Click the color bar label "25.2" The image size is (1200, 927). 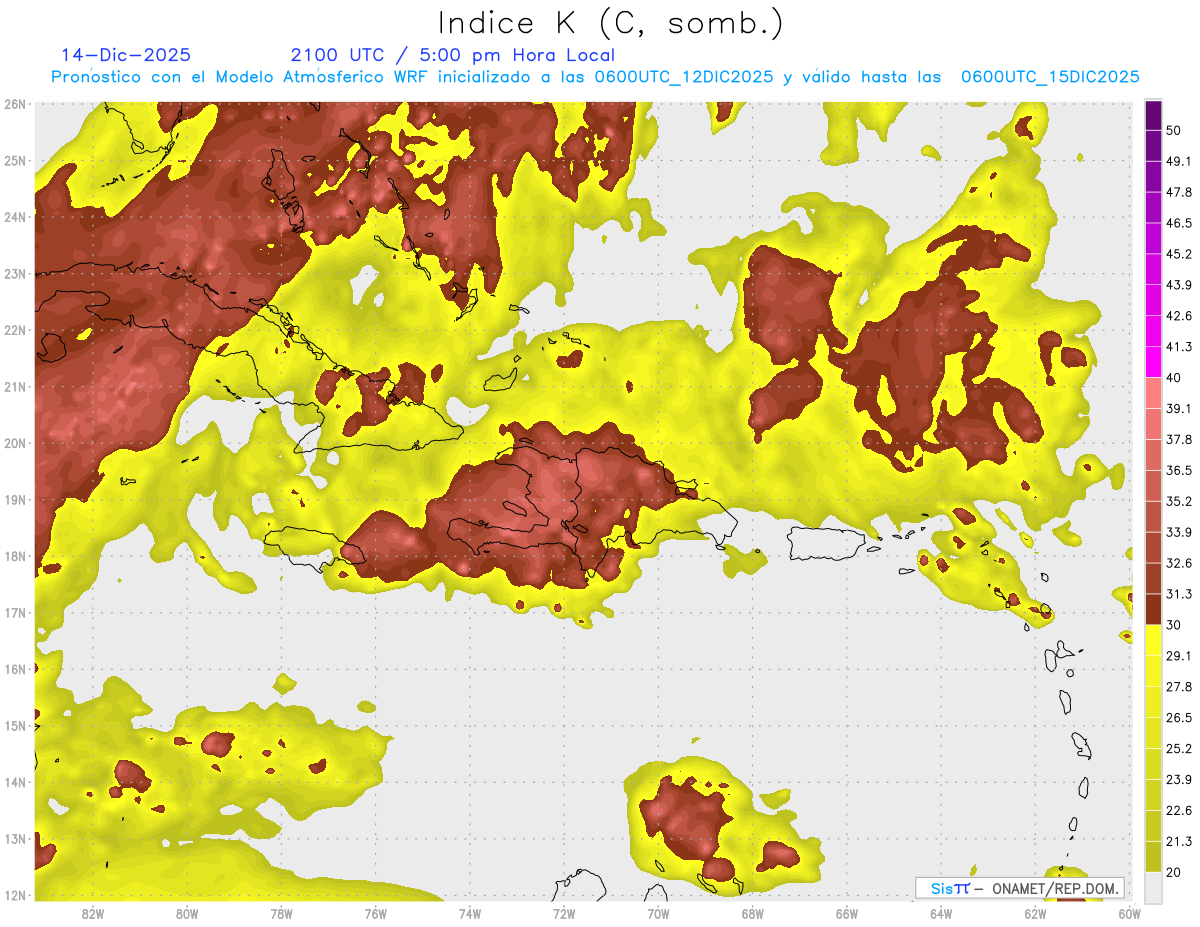[x=1178, y=748]
